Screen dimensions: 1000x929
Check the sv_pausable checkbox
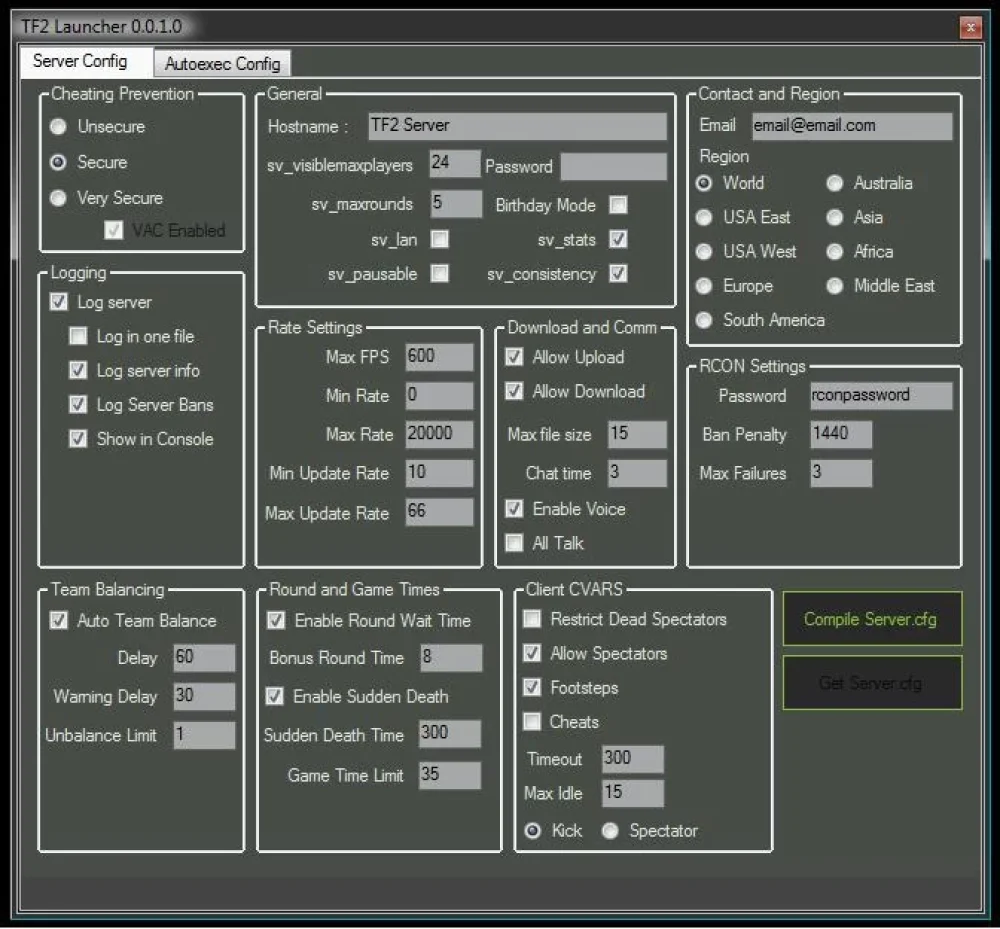[439, 274]
